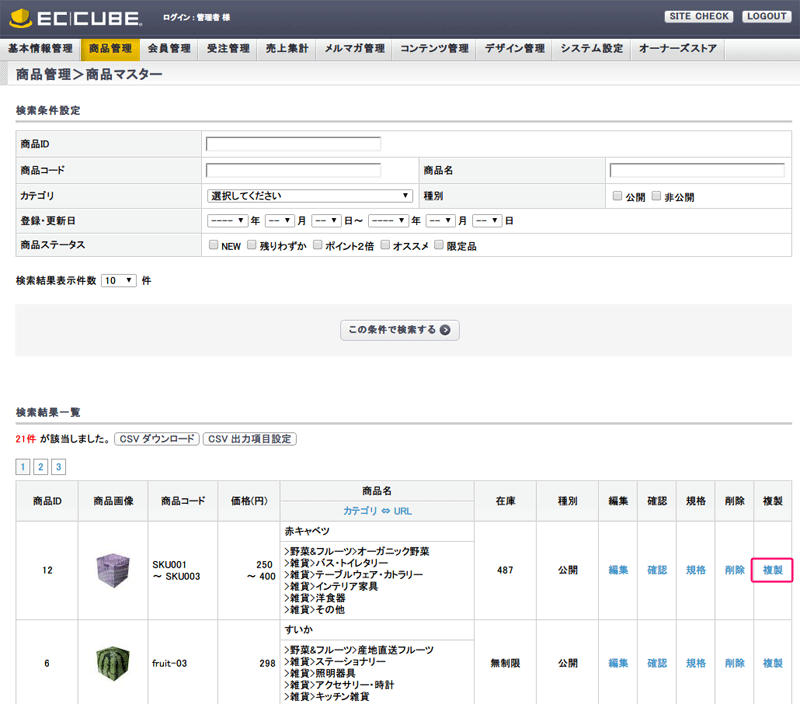Click the SITE CHECK button

click(699, 17)
